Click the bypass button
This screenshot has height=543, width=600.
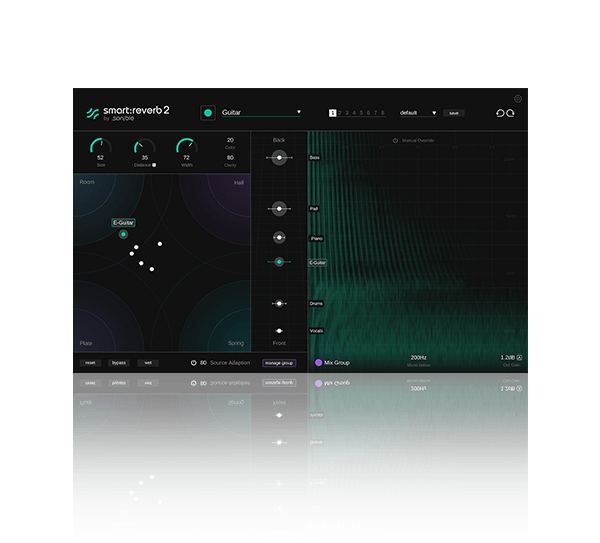119,363
